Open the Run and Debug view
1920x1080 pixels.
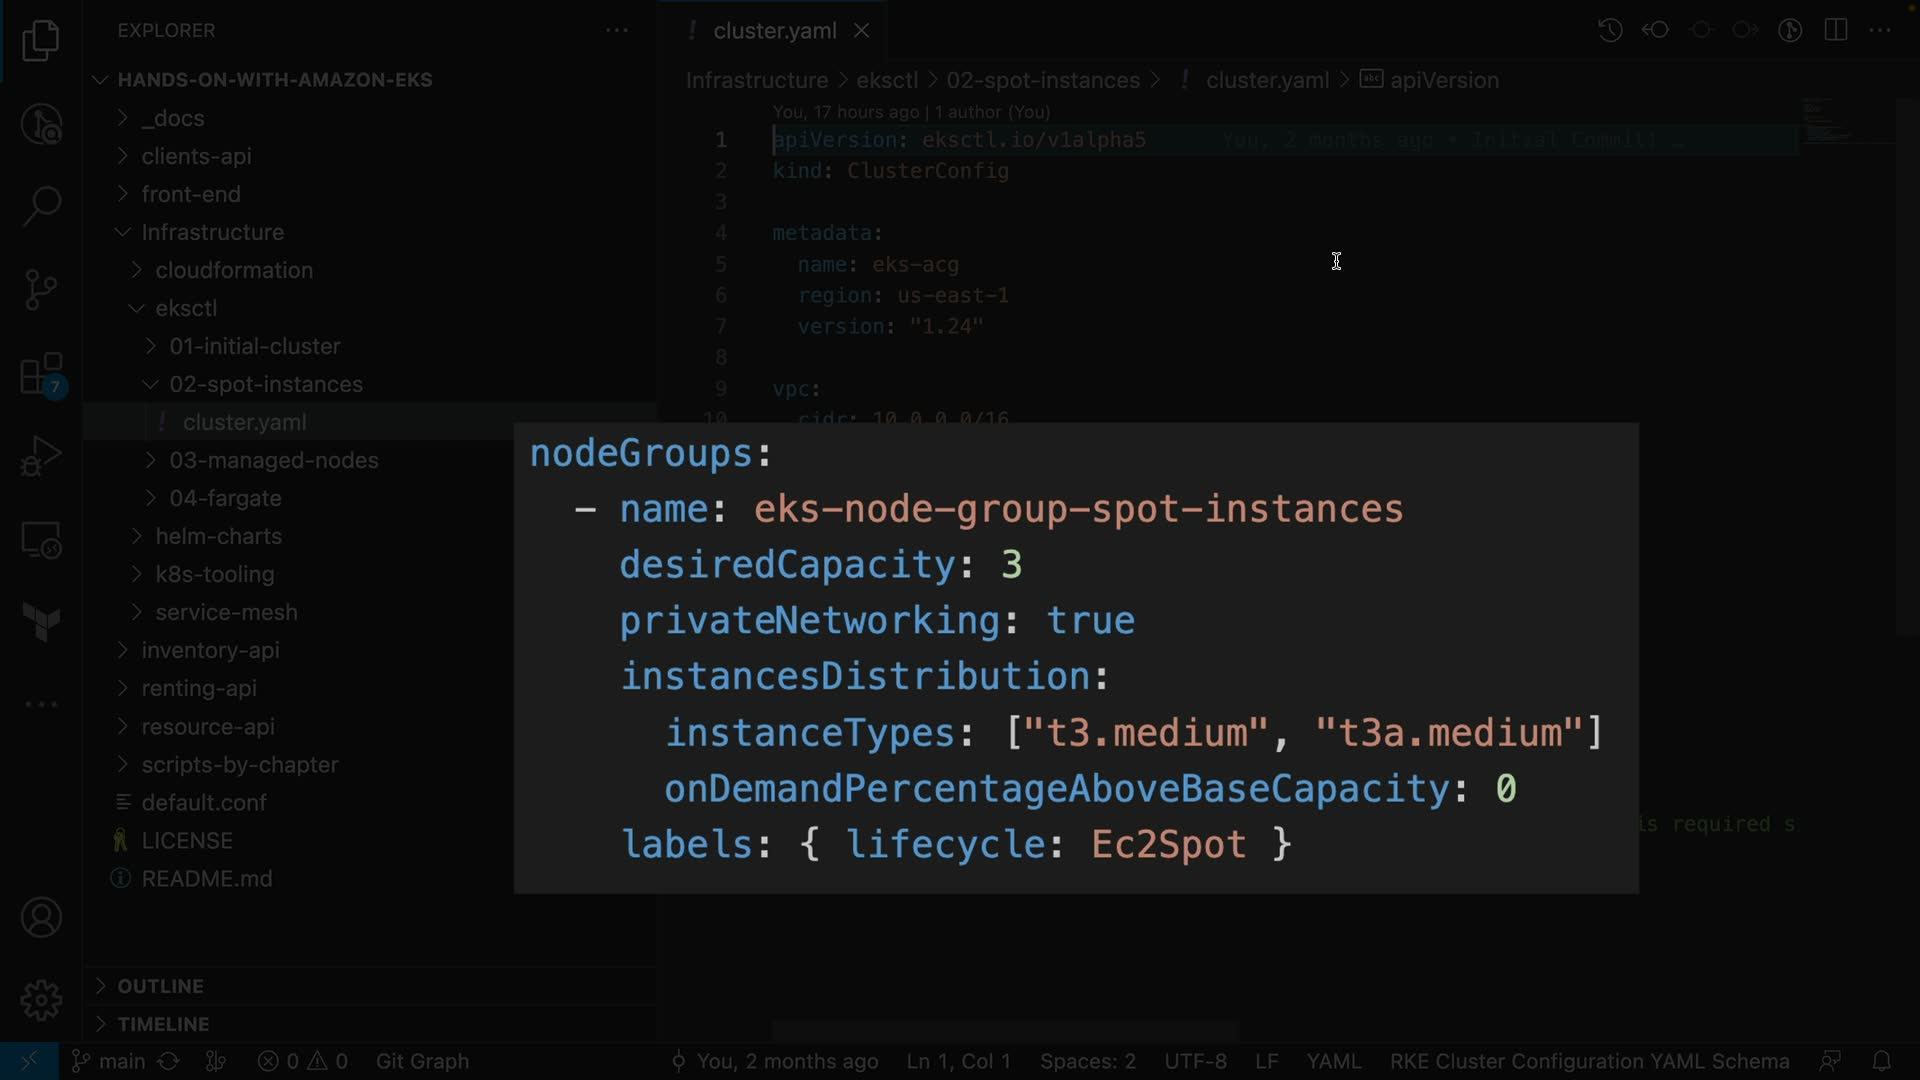coord(41,457)
